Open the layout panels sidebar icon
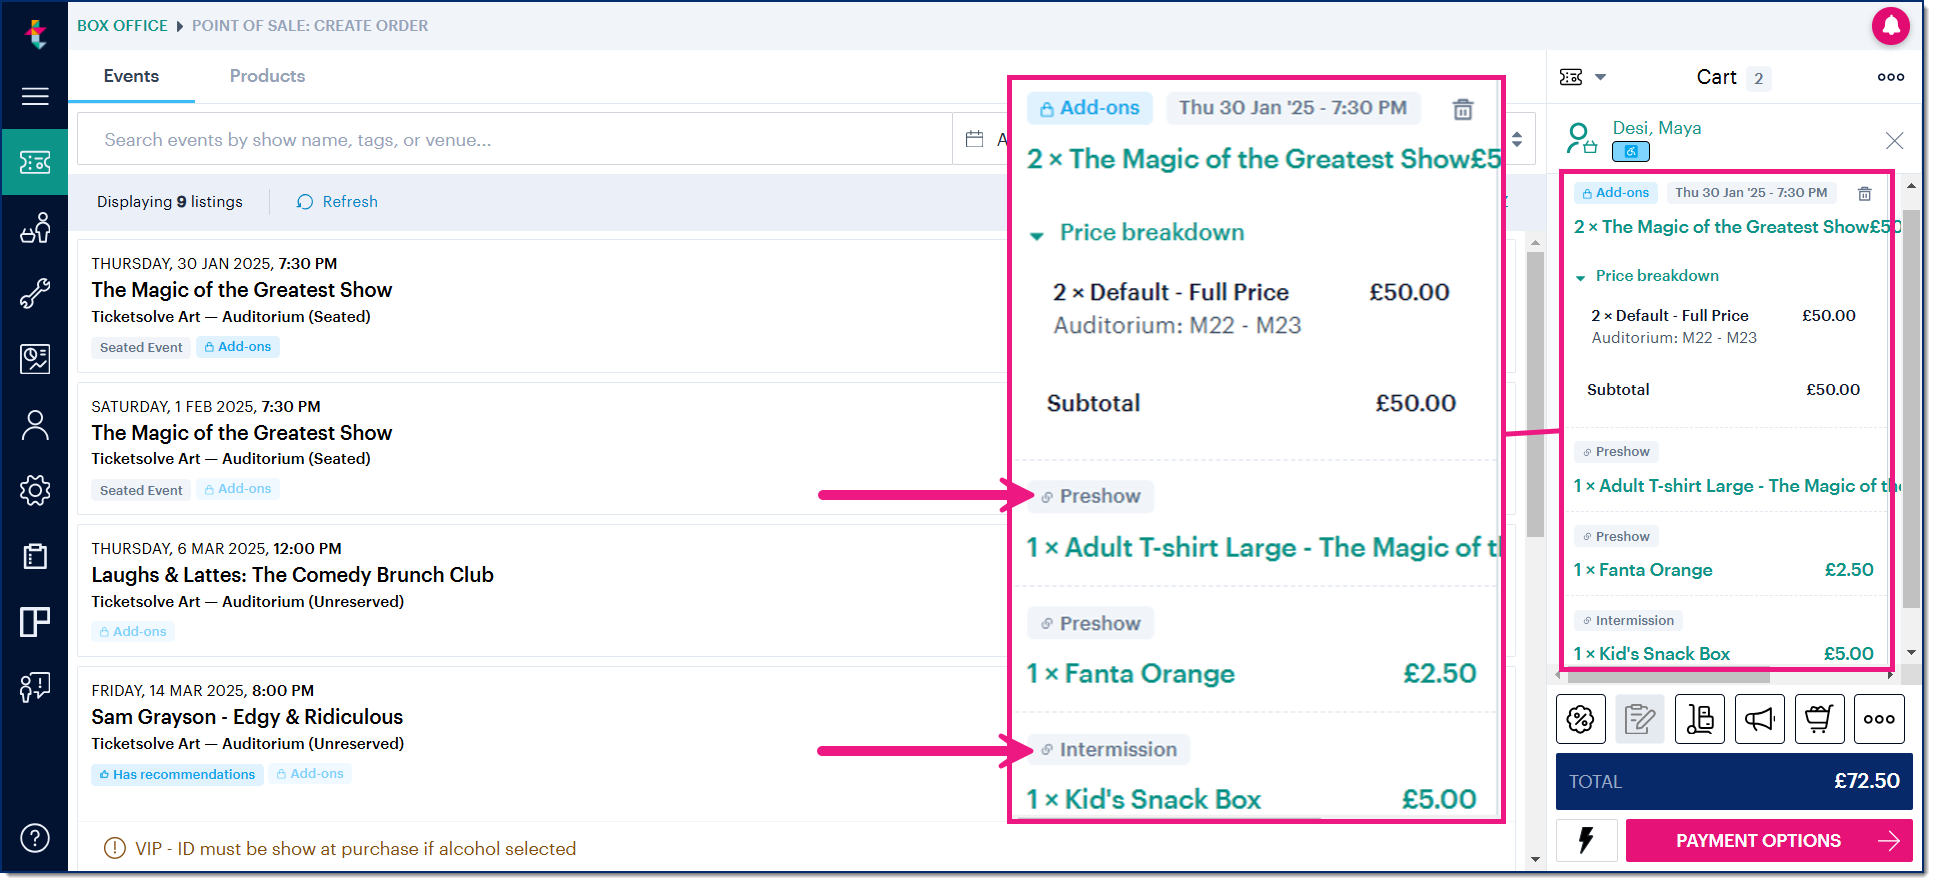The height and width of the screenshot is (883, 1934). (x=35, y=622)
